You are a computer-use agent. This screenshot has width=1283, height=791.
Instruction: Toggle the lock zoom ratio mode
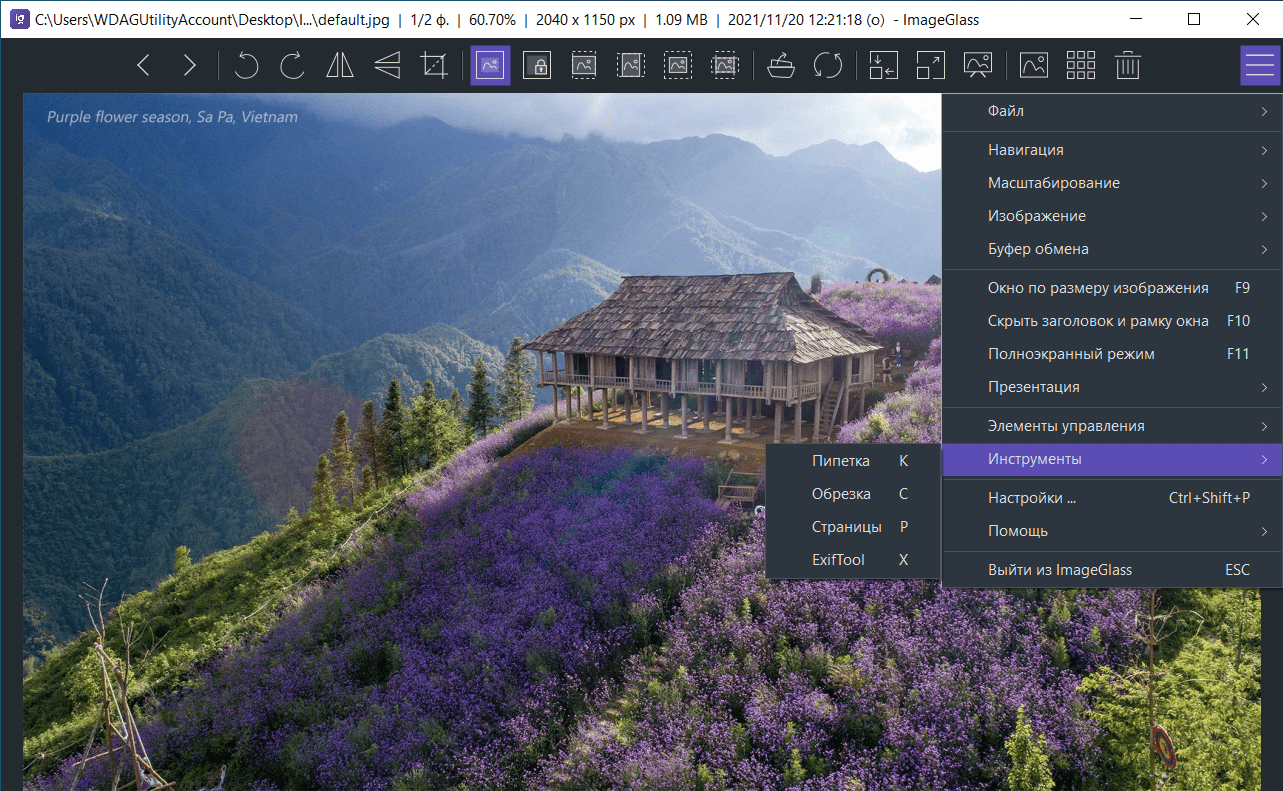[x=537, y=66]
